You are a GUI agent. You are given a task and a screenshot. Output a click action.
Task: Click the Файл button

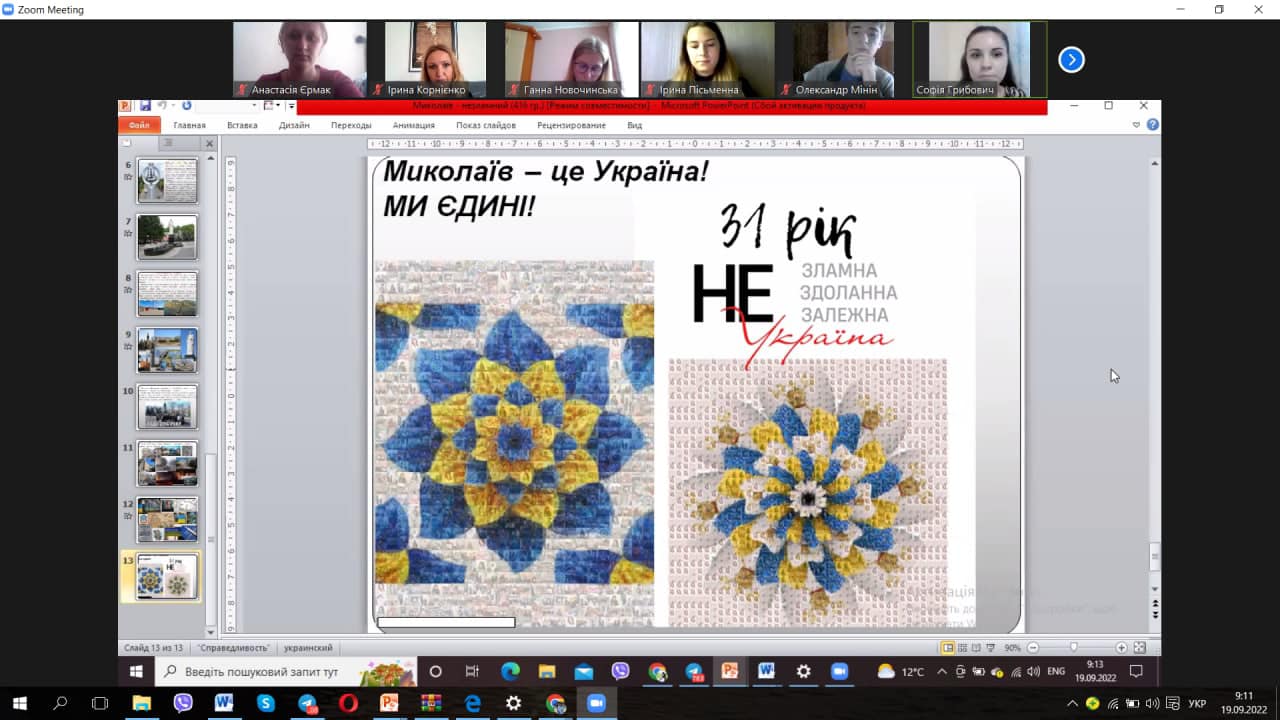(x=139, y=125)
